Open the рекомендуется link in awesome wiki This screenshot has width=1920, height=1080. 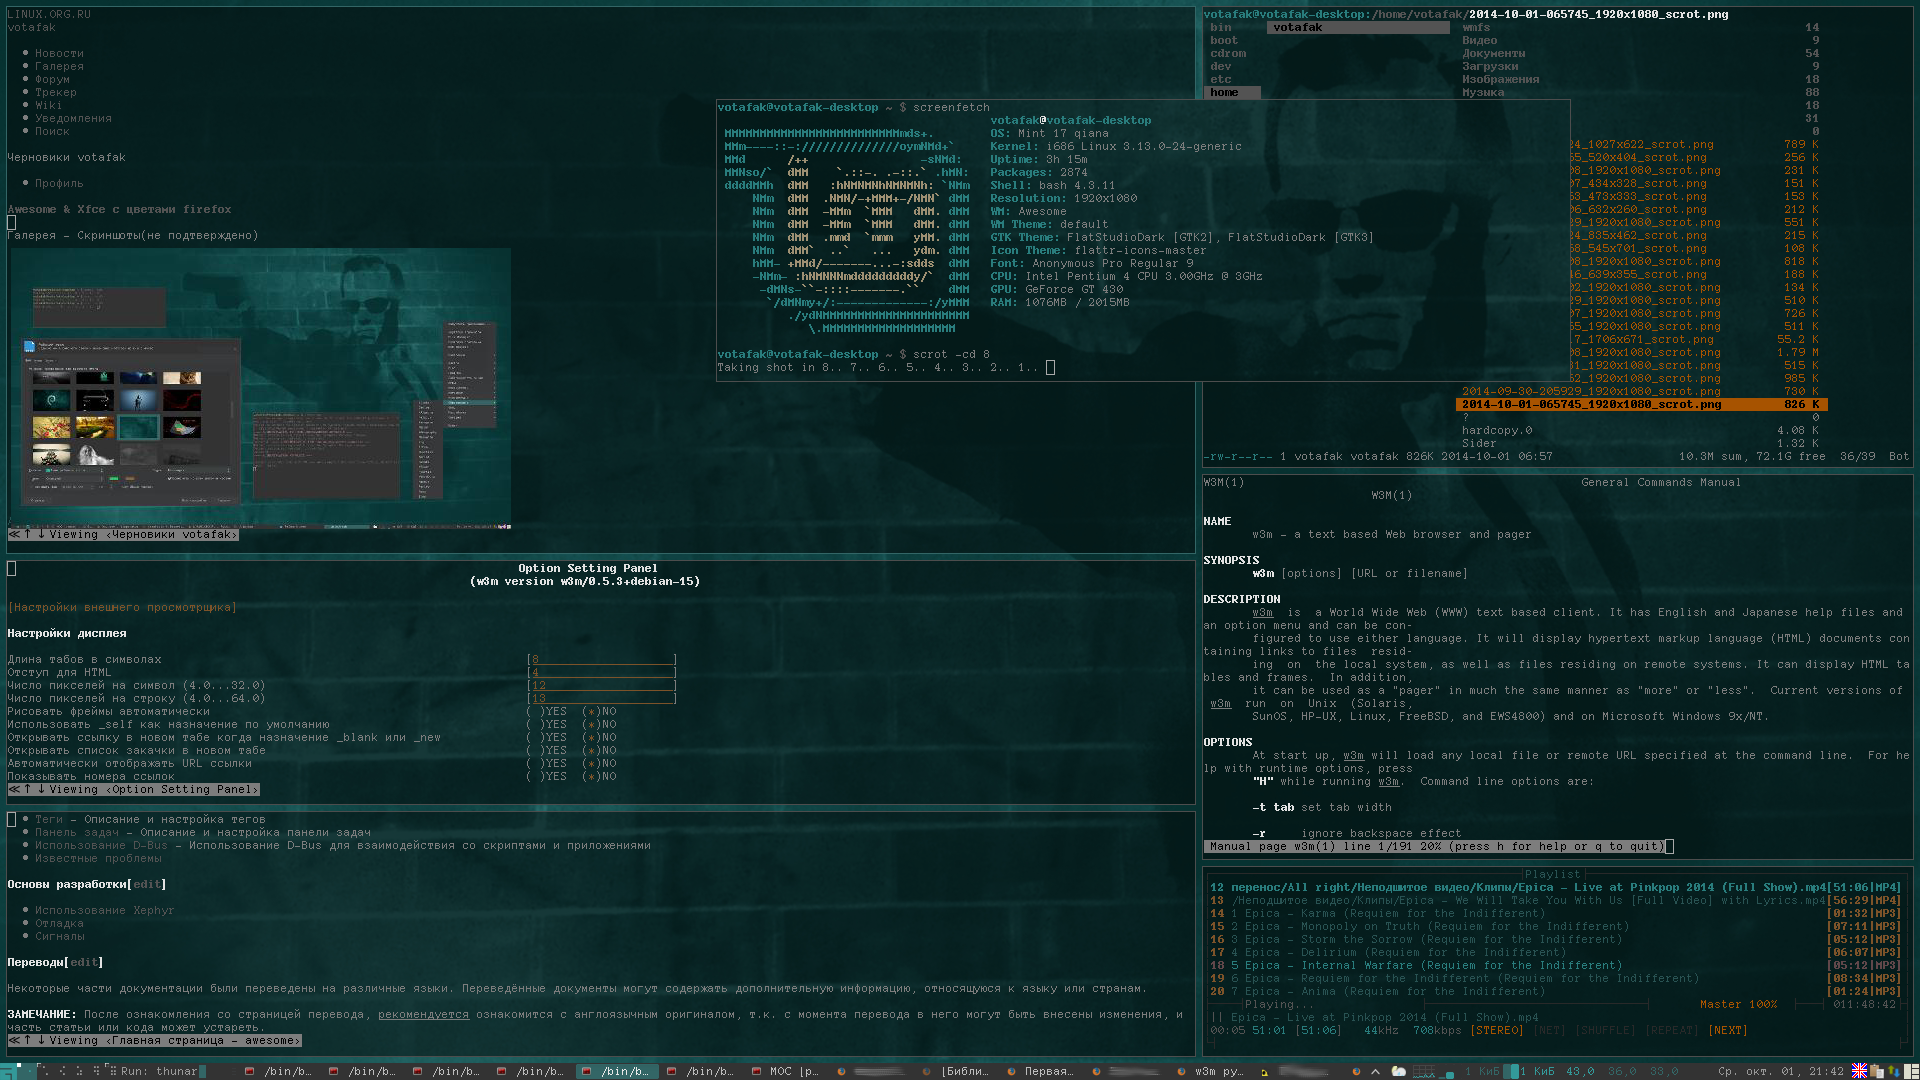(423, 1015)
